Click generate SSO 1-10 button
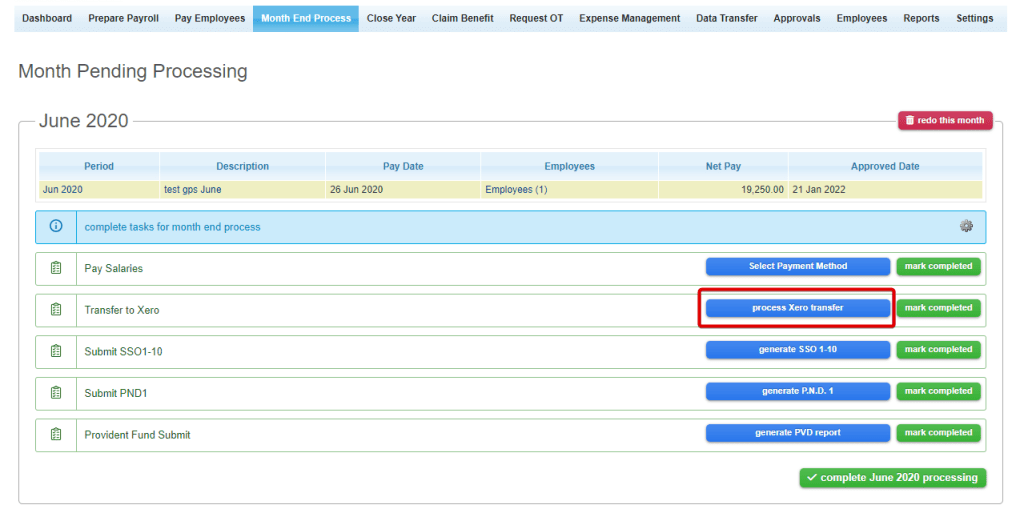 [x=797, y=350]
